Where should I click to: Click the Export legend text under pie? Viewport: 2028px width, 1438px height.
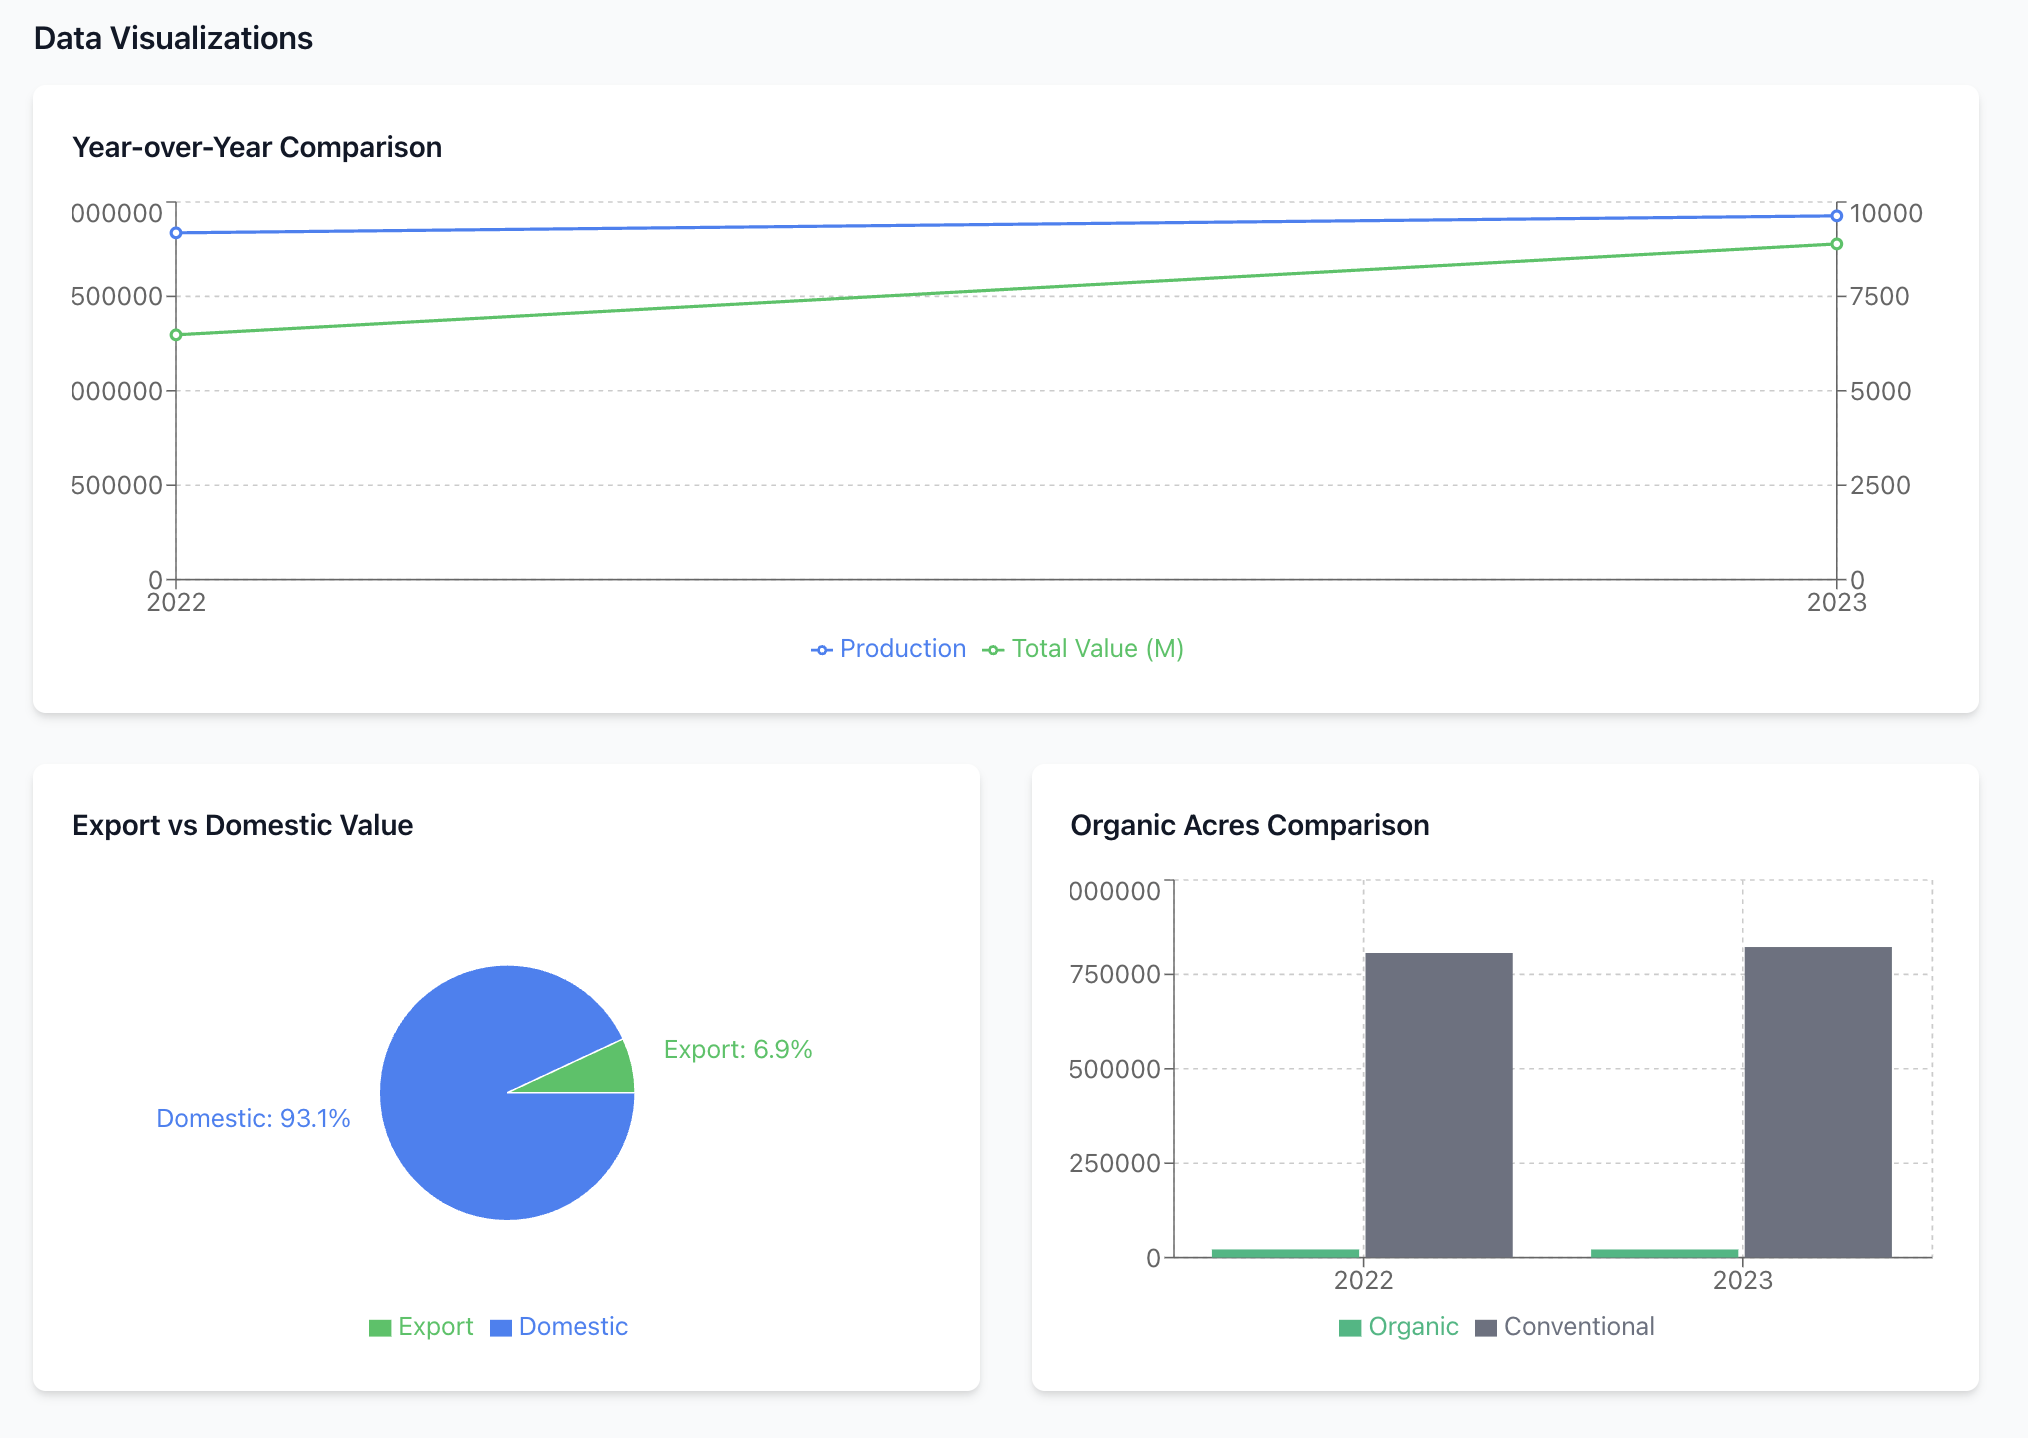point(435,1327)
